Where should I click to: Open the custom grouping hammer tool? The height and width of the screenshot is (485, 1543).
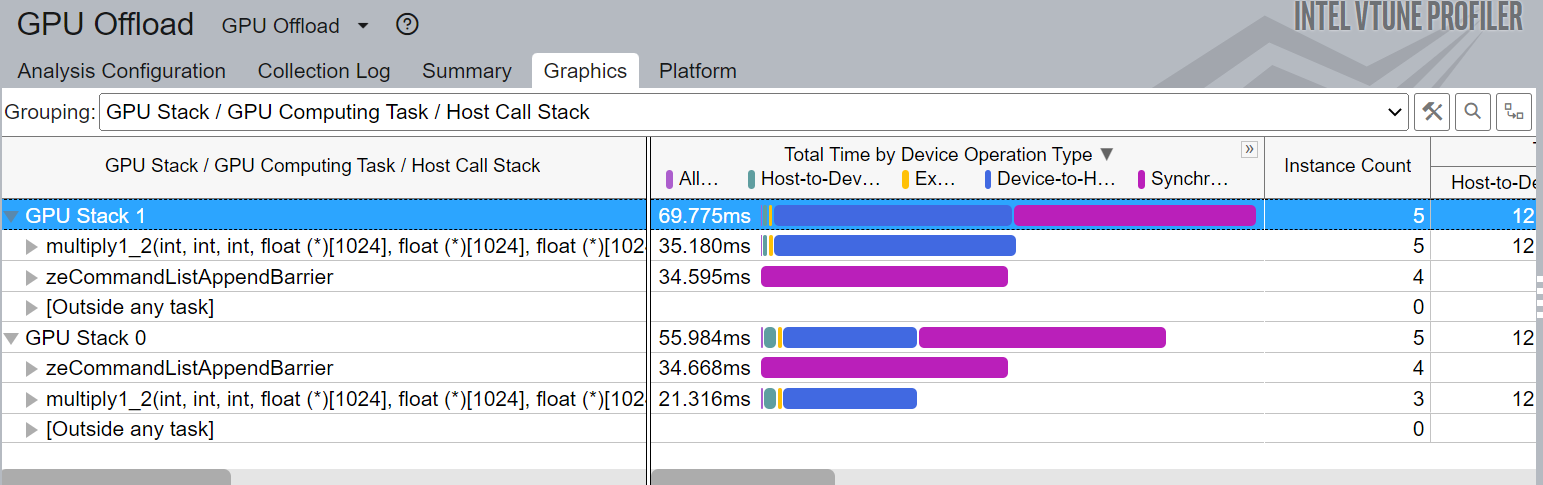point(1432,112)
